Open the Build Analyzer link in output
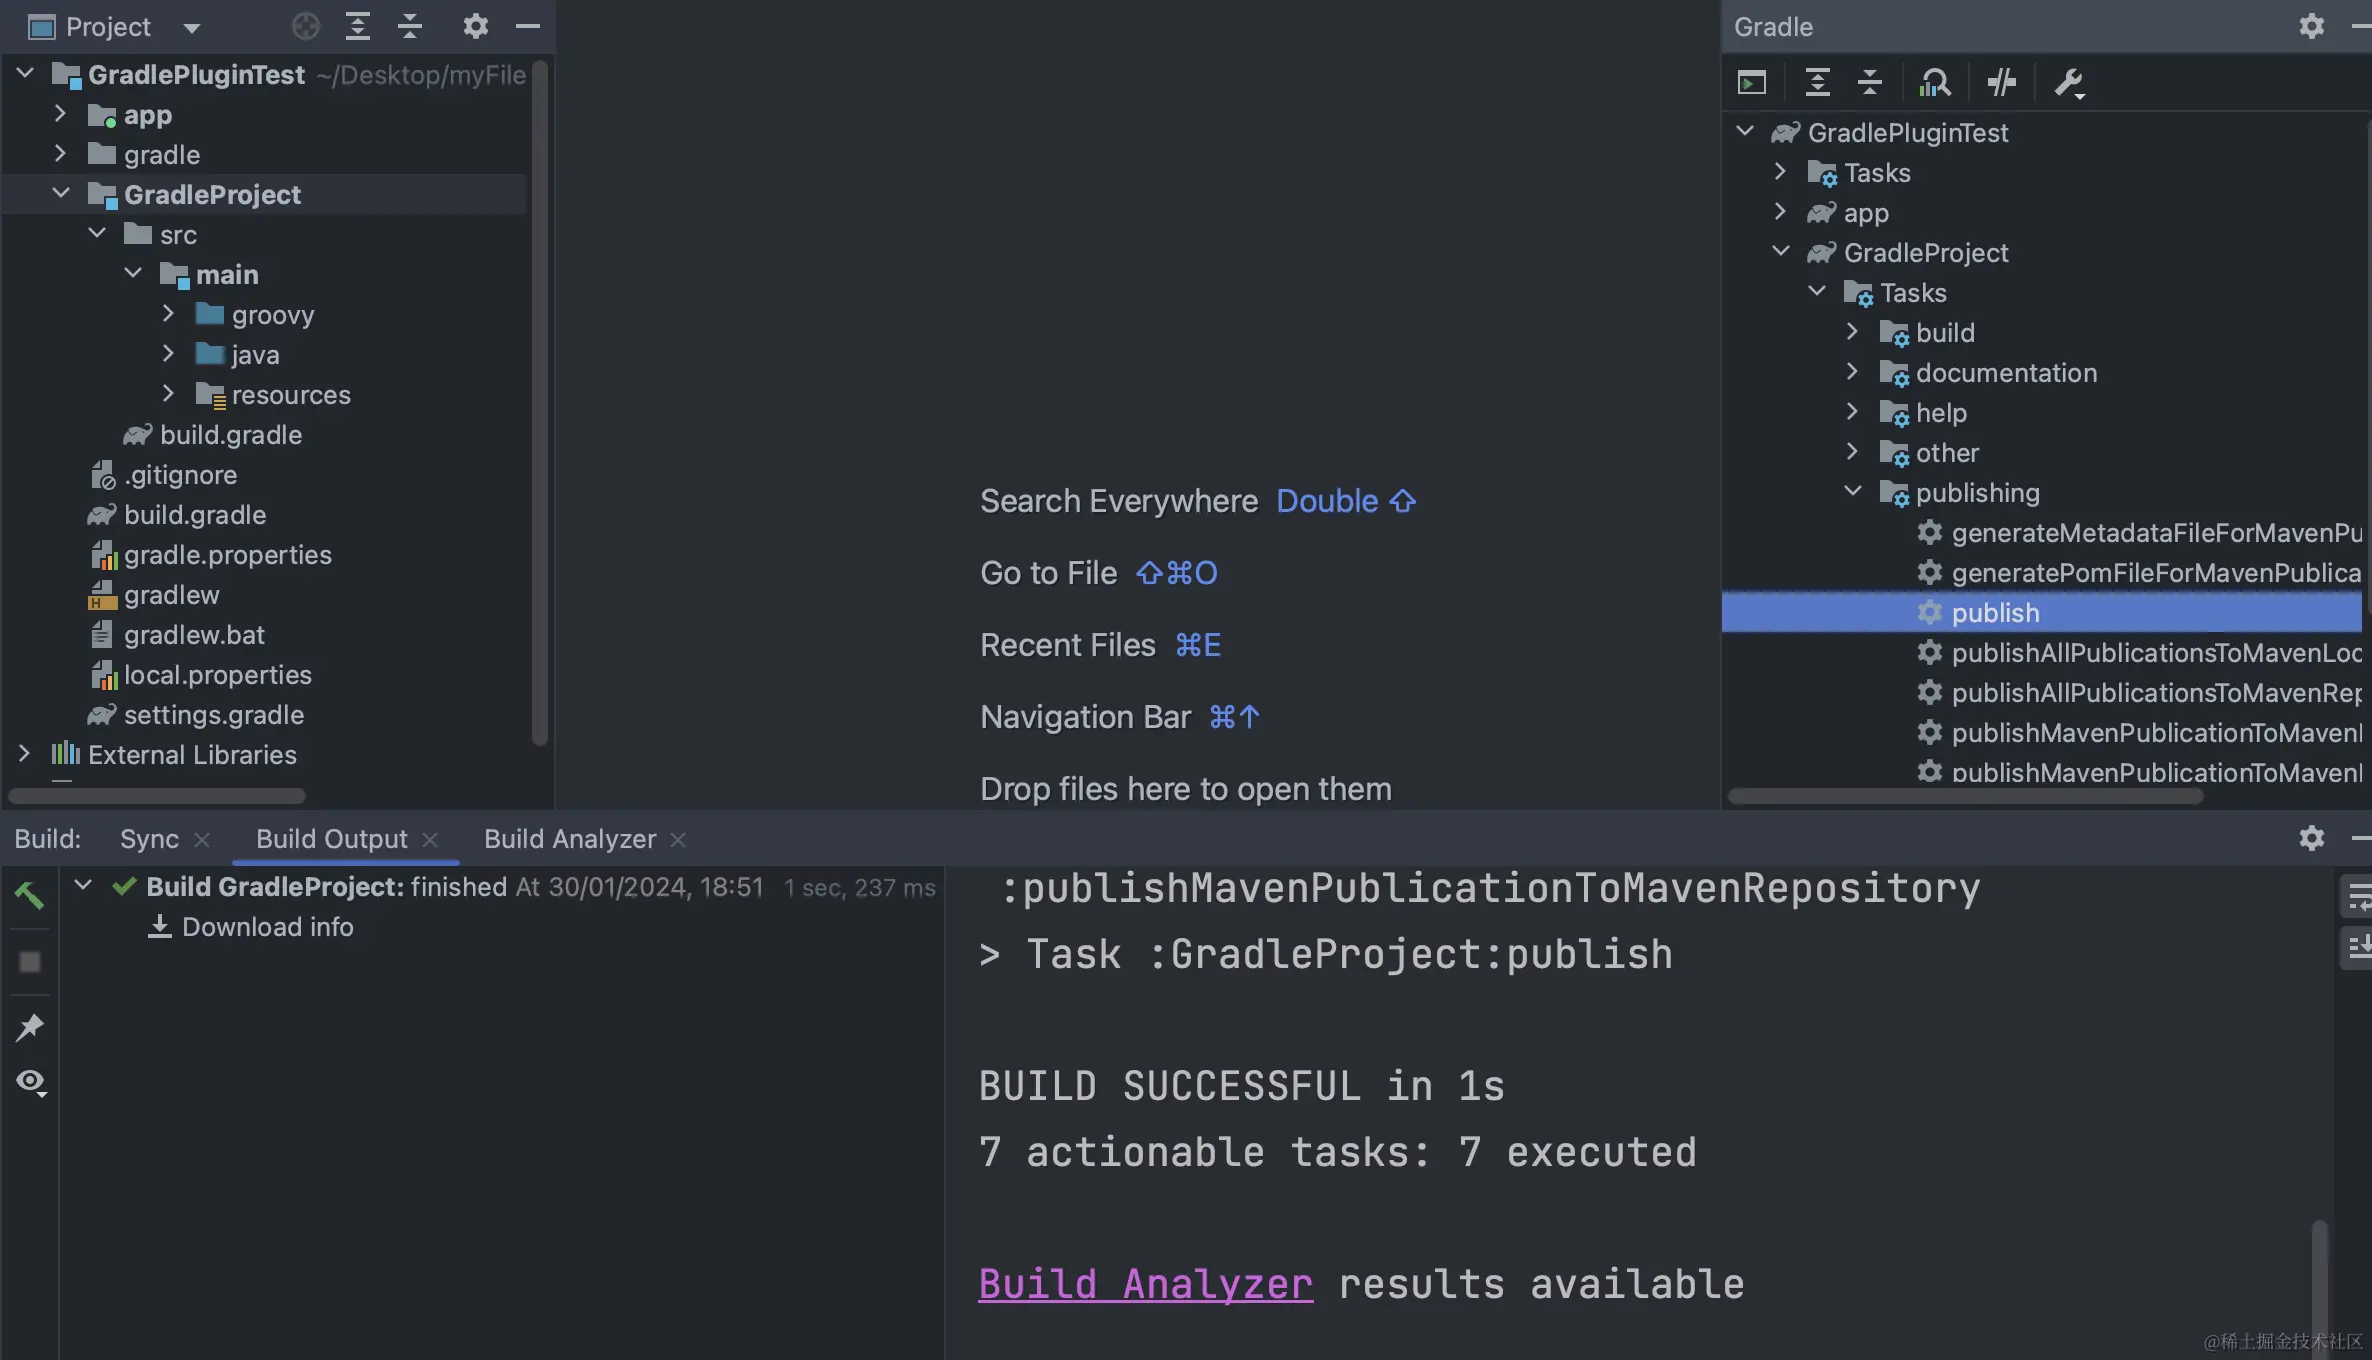Viewport: 2372px width, 1360px height. (1145, 1284)
